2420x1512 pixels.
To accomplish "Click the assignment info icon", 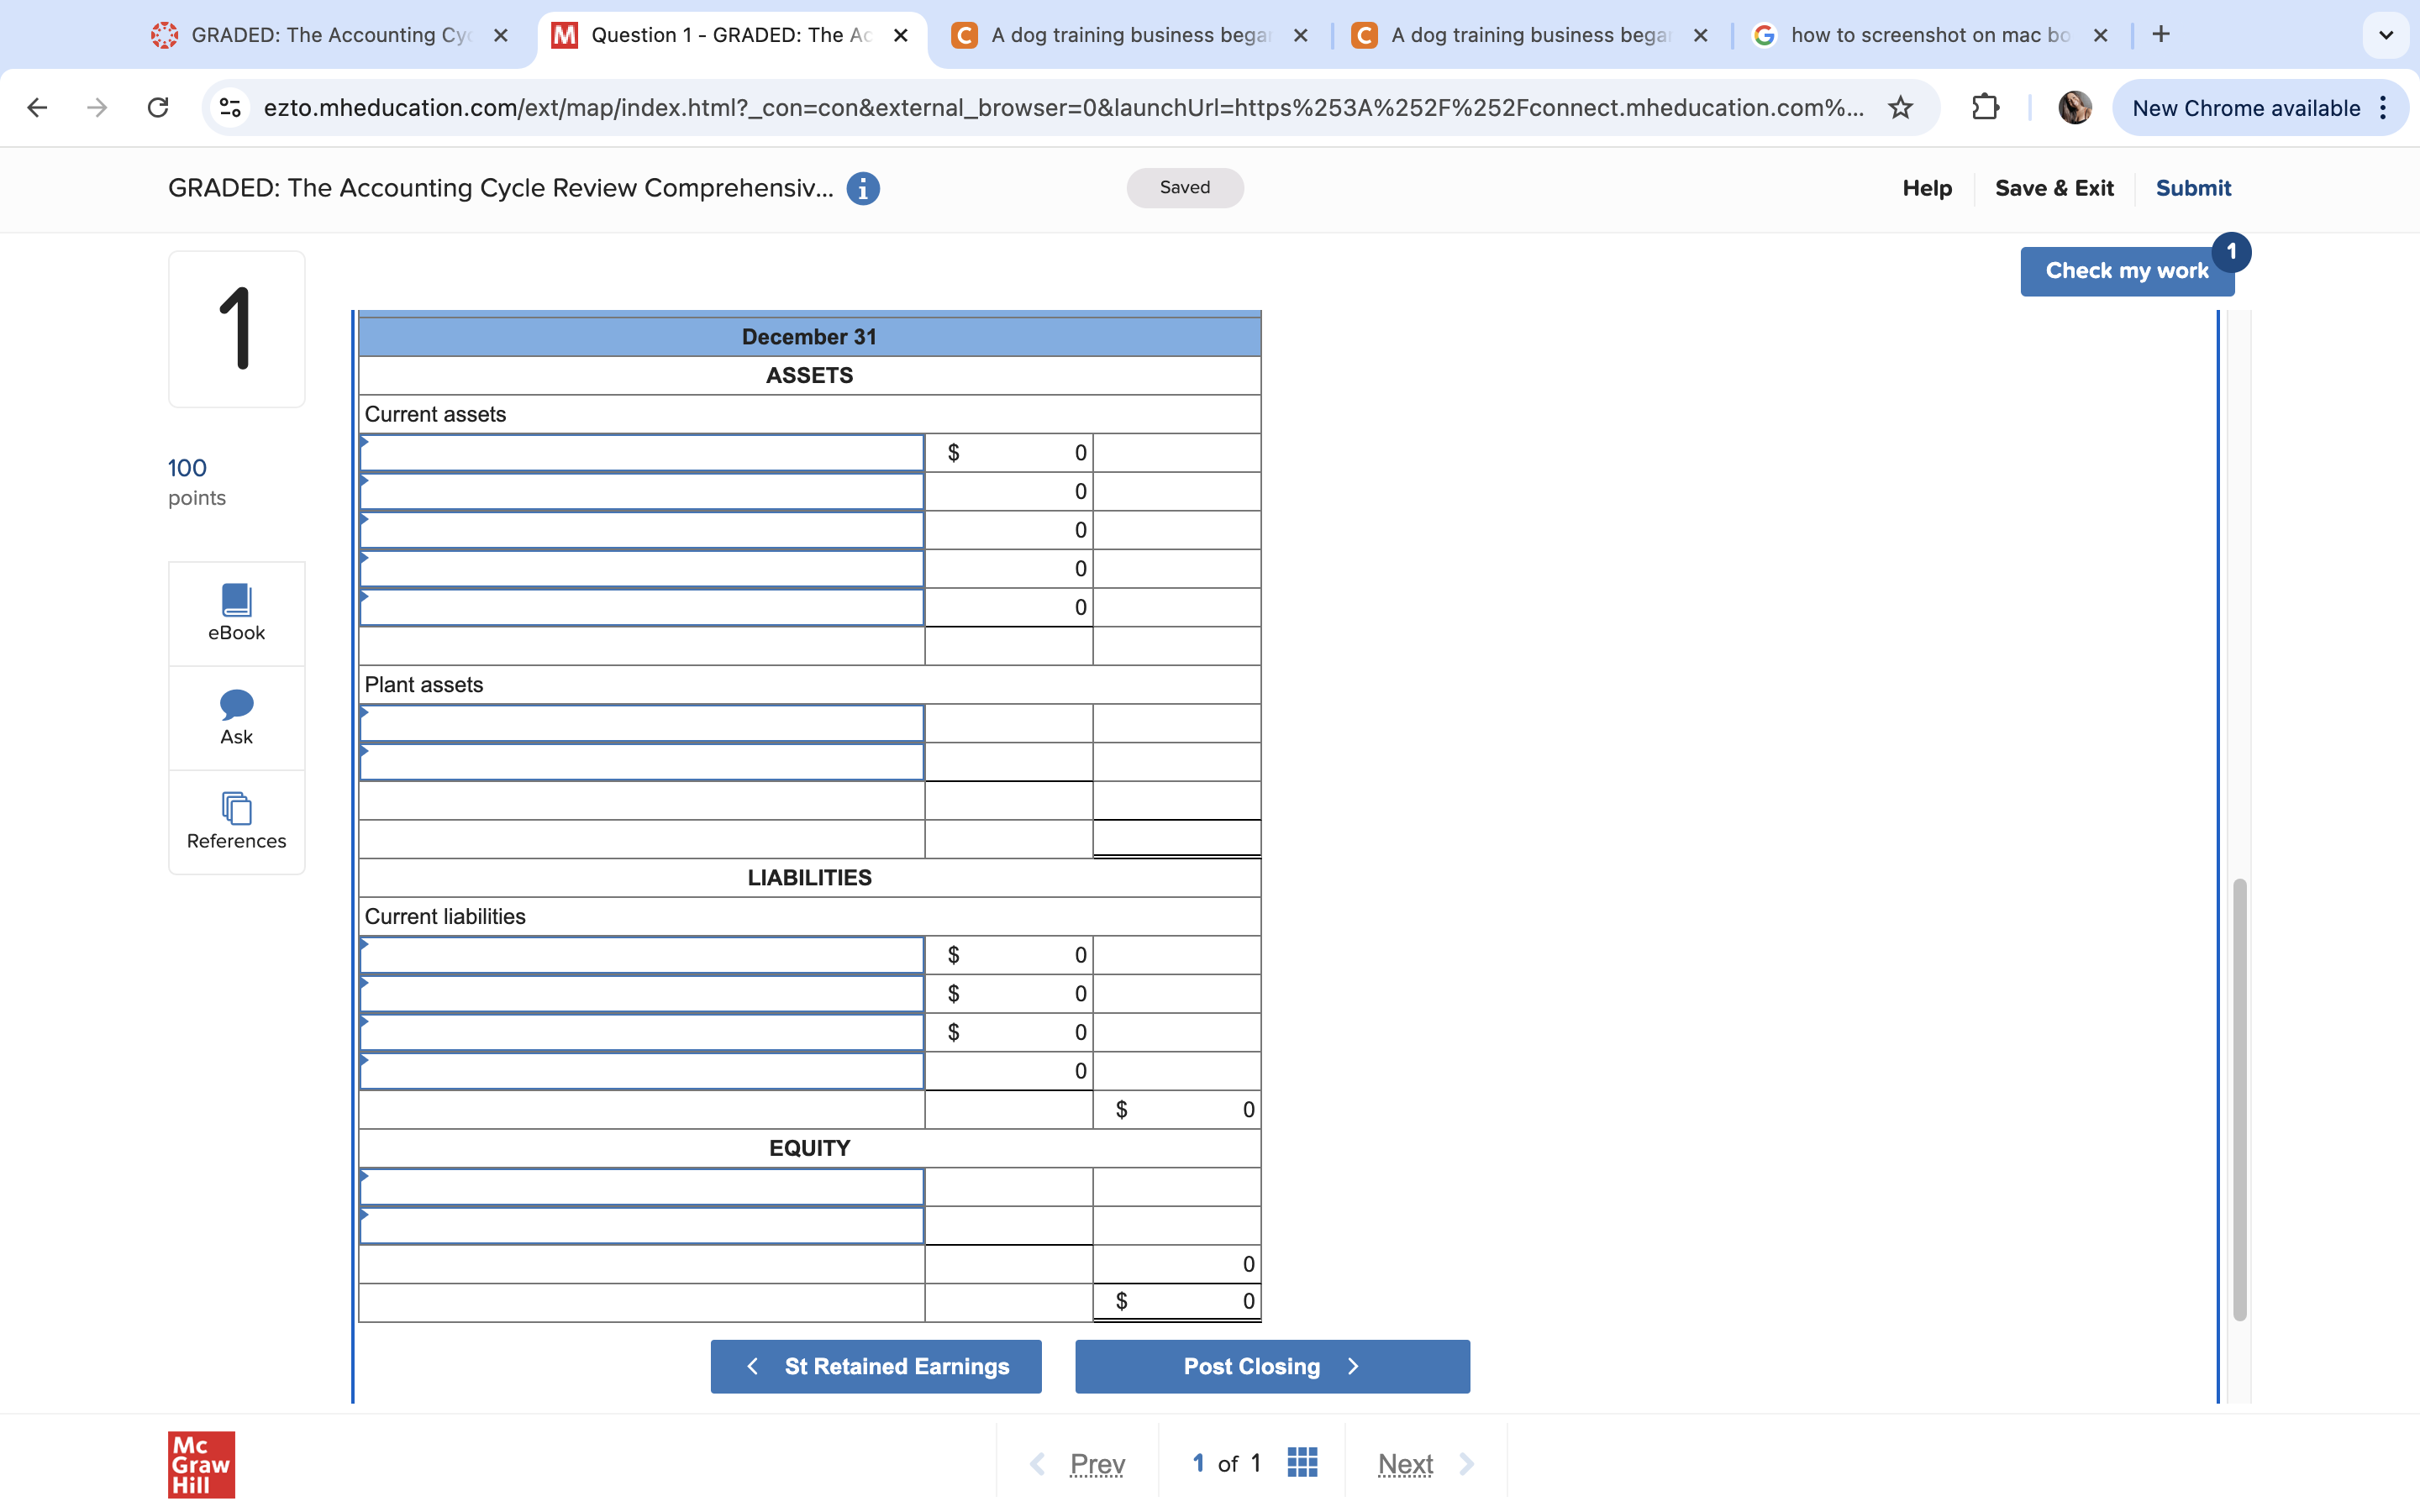I will [862, 188].
